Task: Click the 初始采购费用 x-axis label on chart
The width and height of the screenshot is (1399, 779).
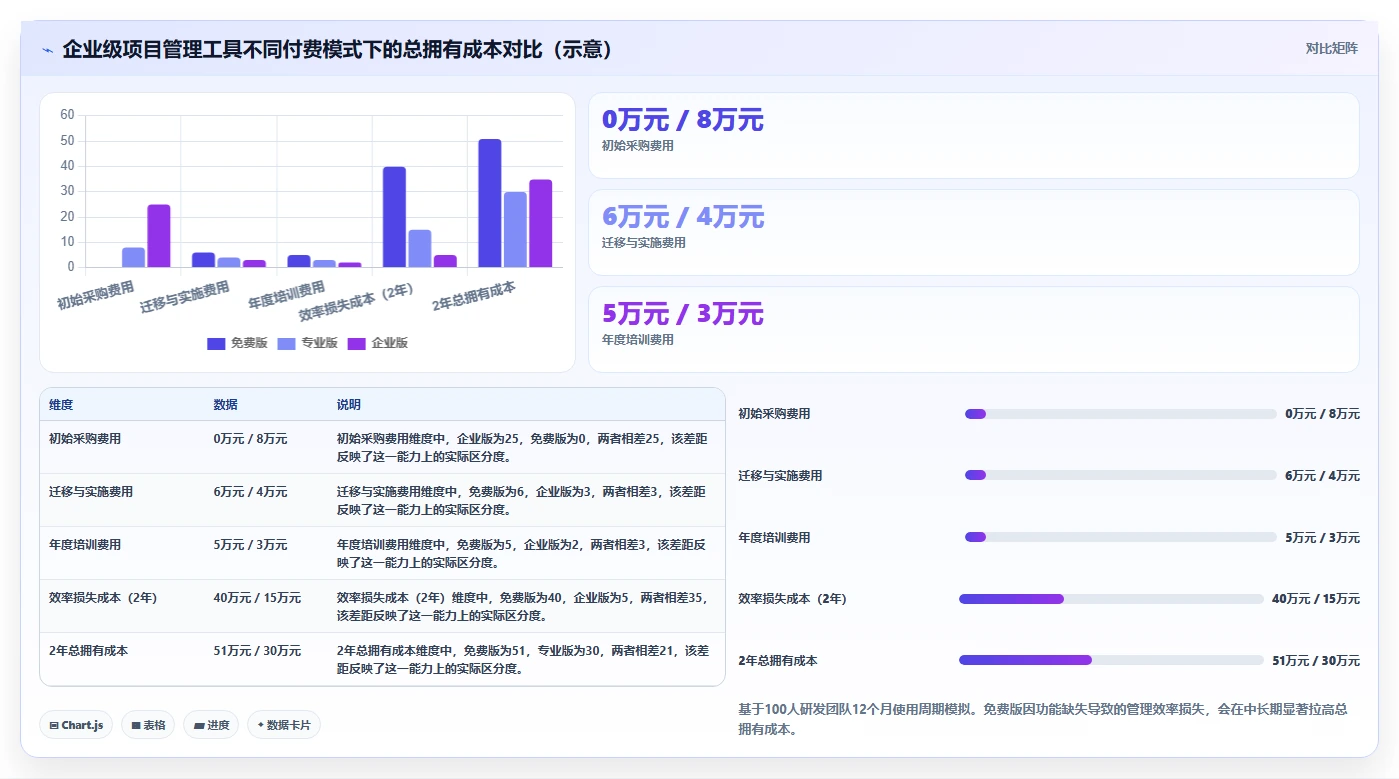Action: click(x=97, y=295)
